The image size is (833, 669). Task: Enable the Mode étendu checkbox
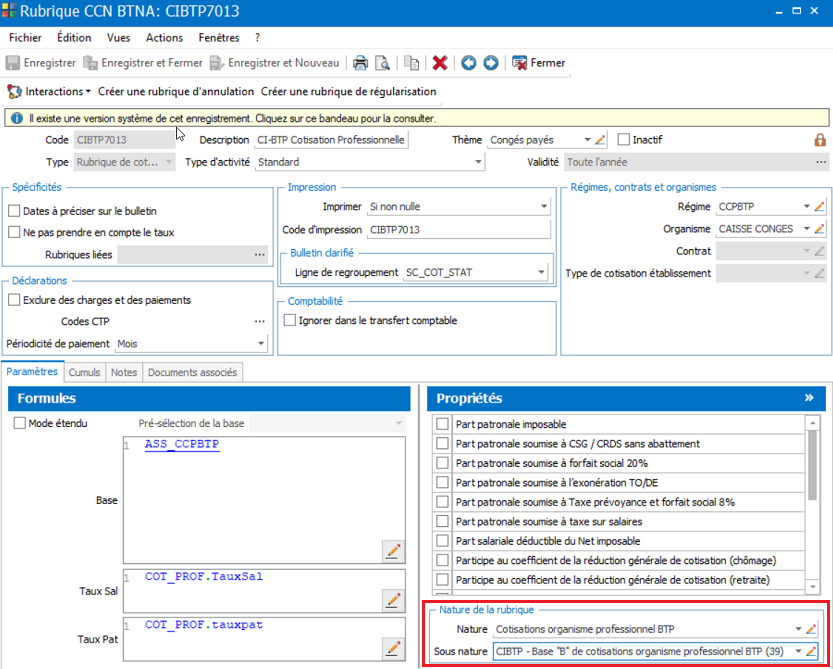[20, 424]
